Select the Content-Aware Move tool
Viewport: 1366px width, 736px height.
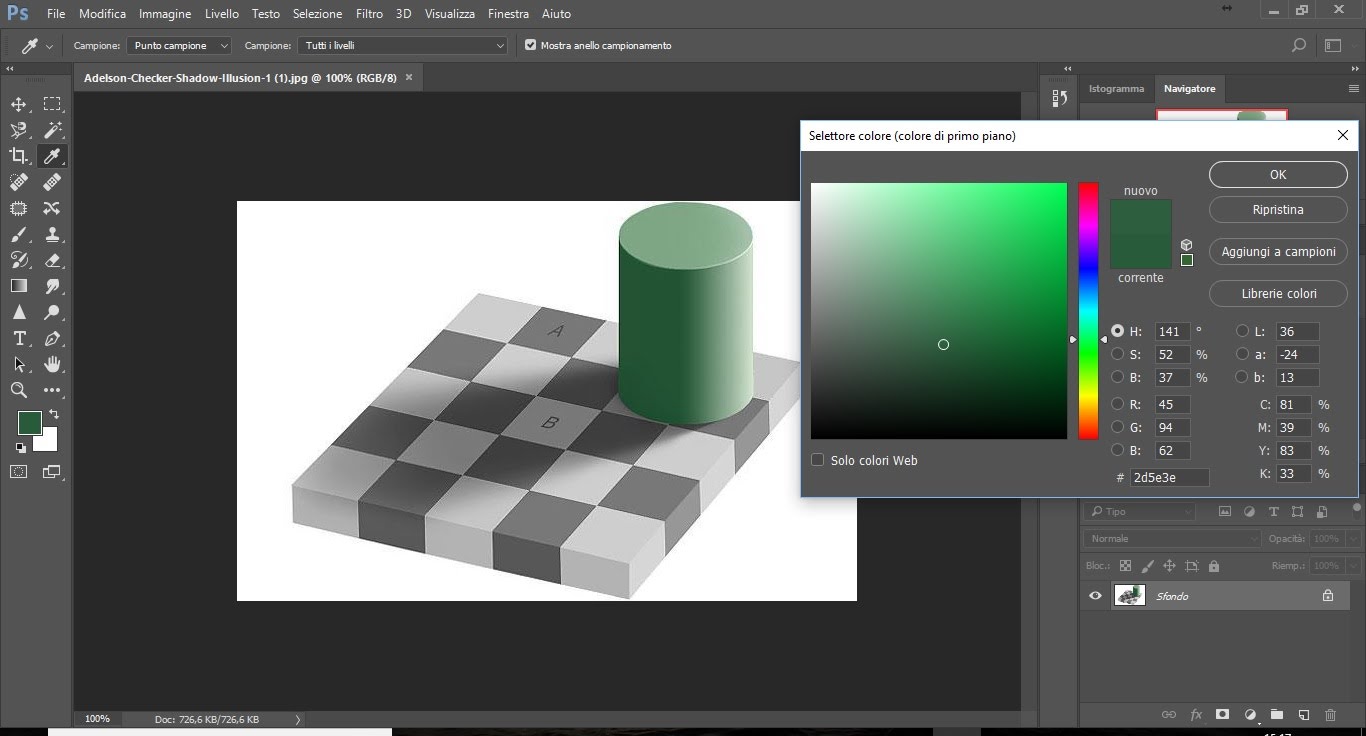coord(52,208)
